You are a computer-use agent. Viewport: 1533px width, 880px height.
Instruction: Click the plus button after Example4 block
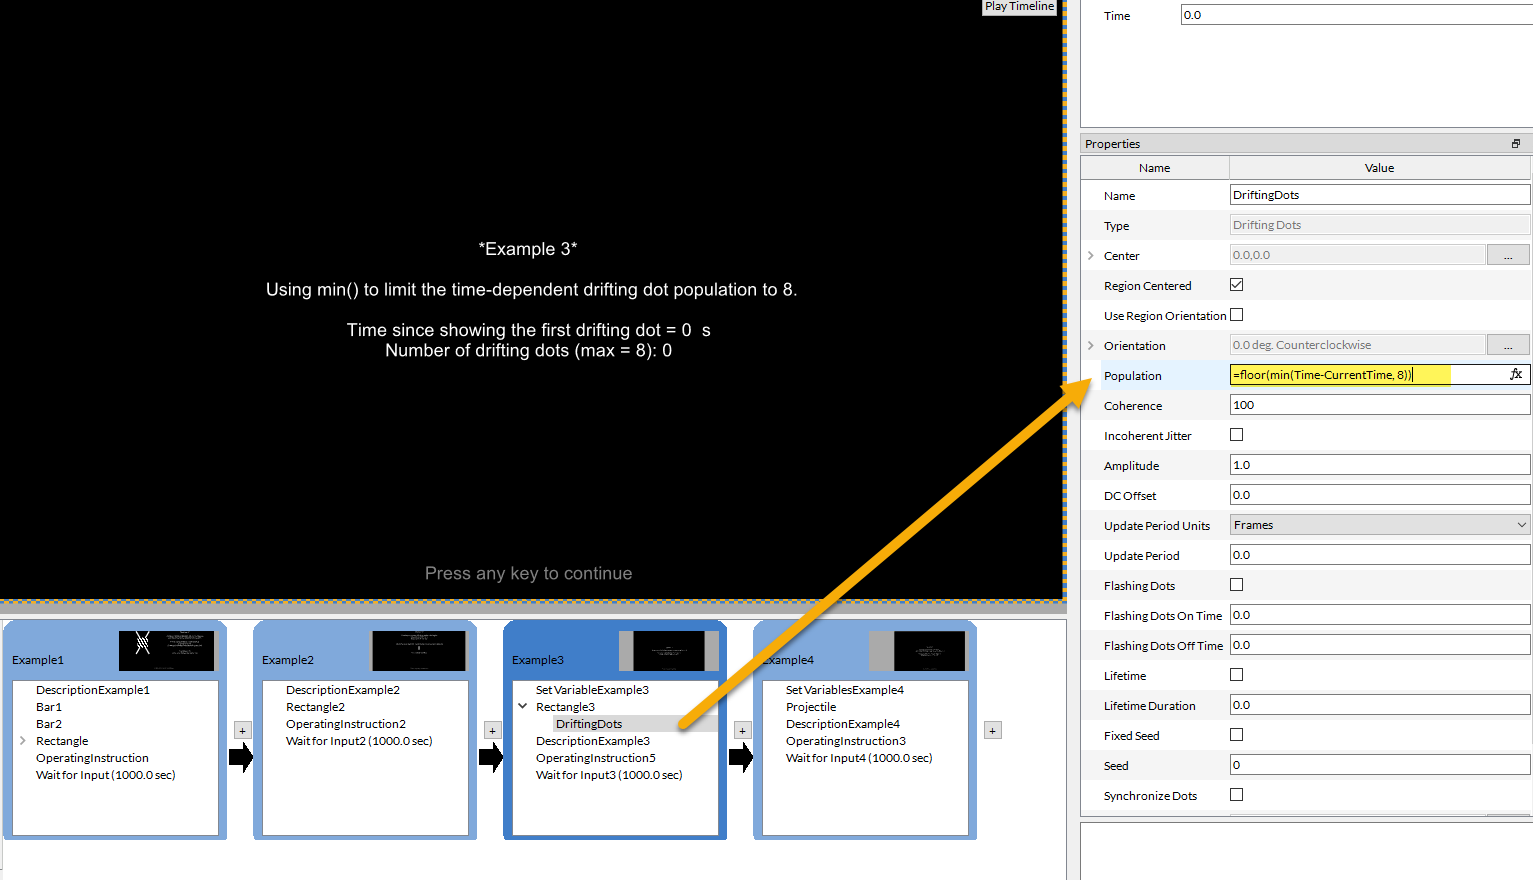coord(992,731)
